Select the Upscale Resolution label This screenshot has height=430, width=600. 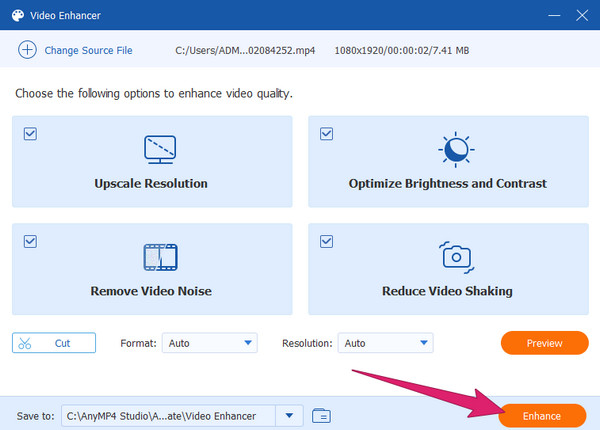click(x=151, y=184)
